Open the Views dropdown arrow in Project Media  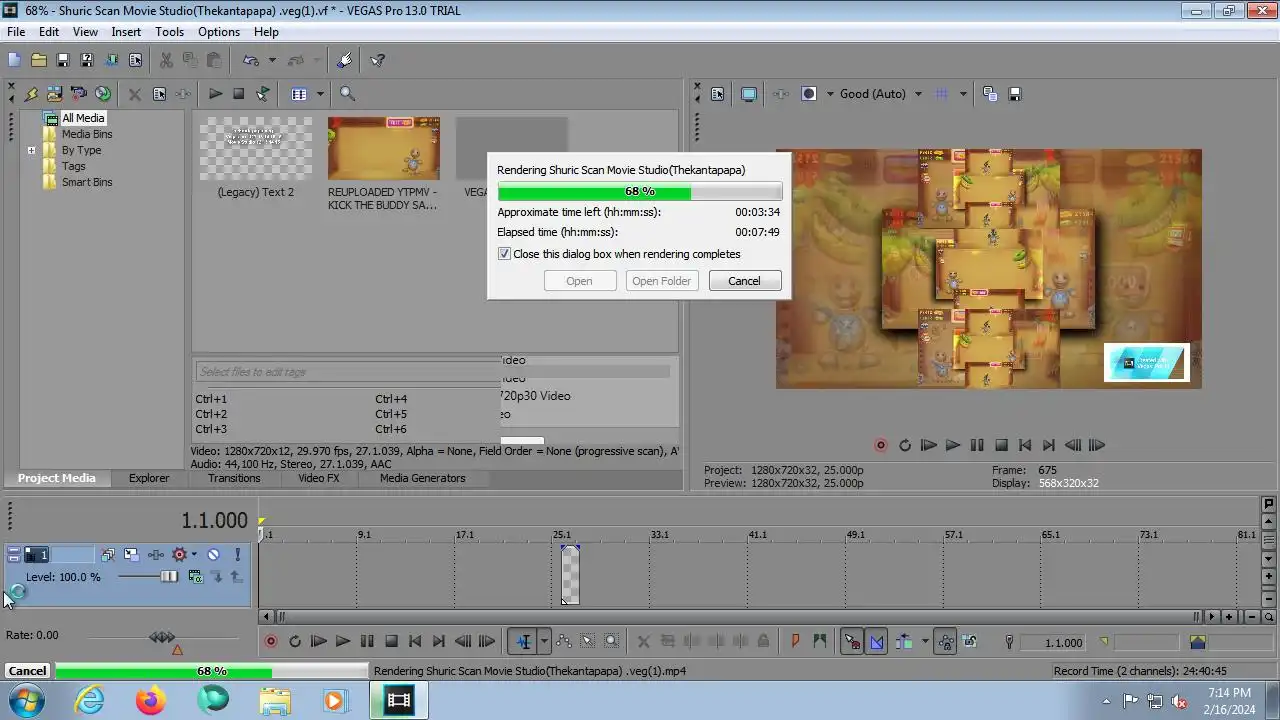point(320,94)
